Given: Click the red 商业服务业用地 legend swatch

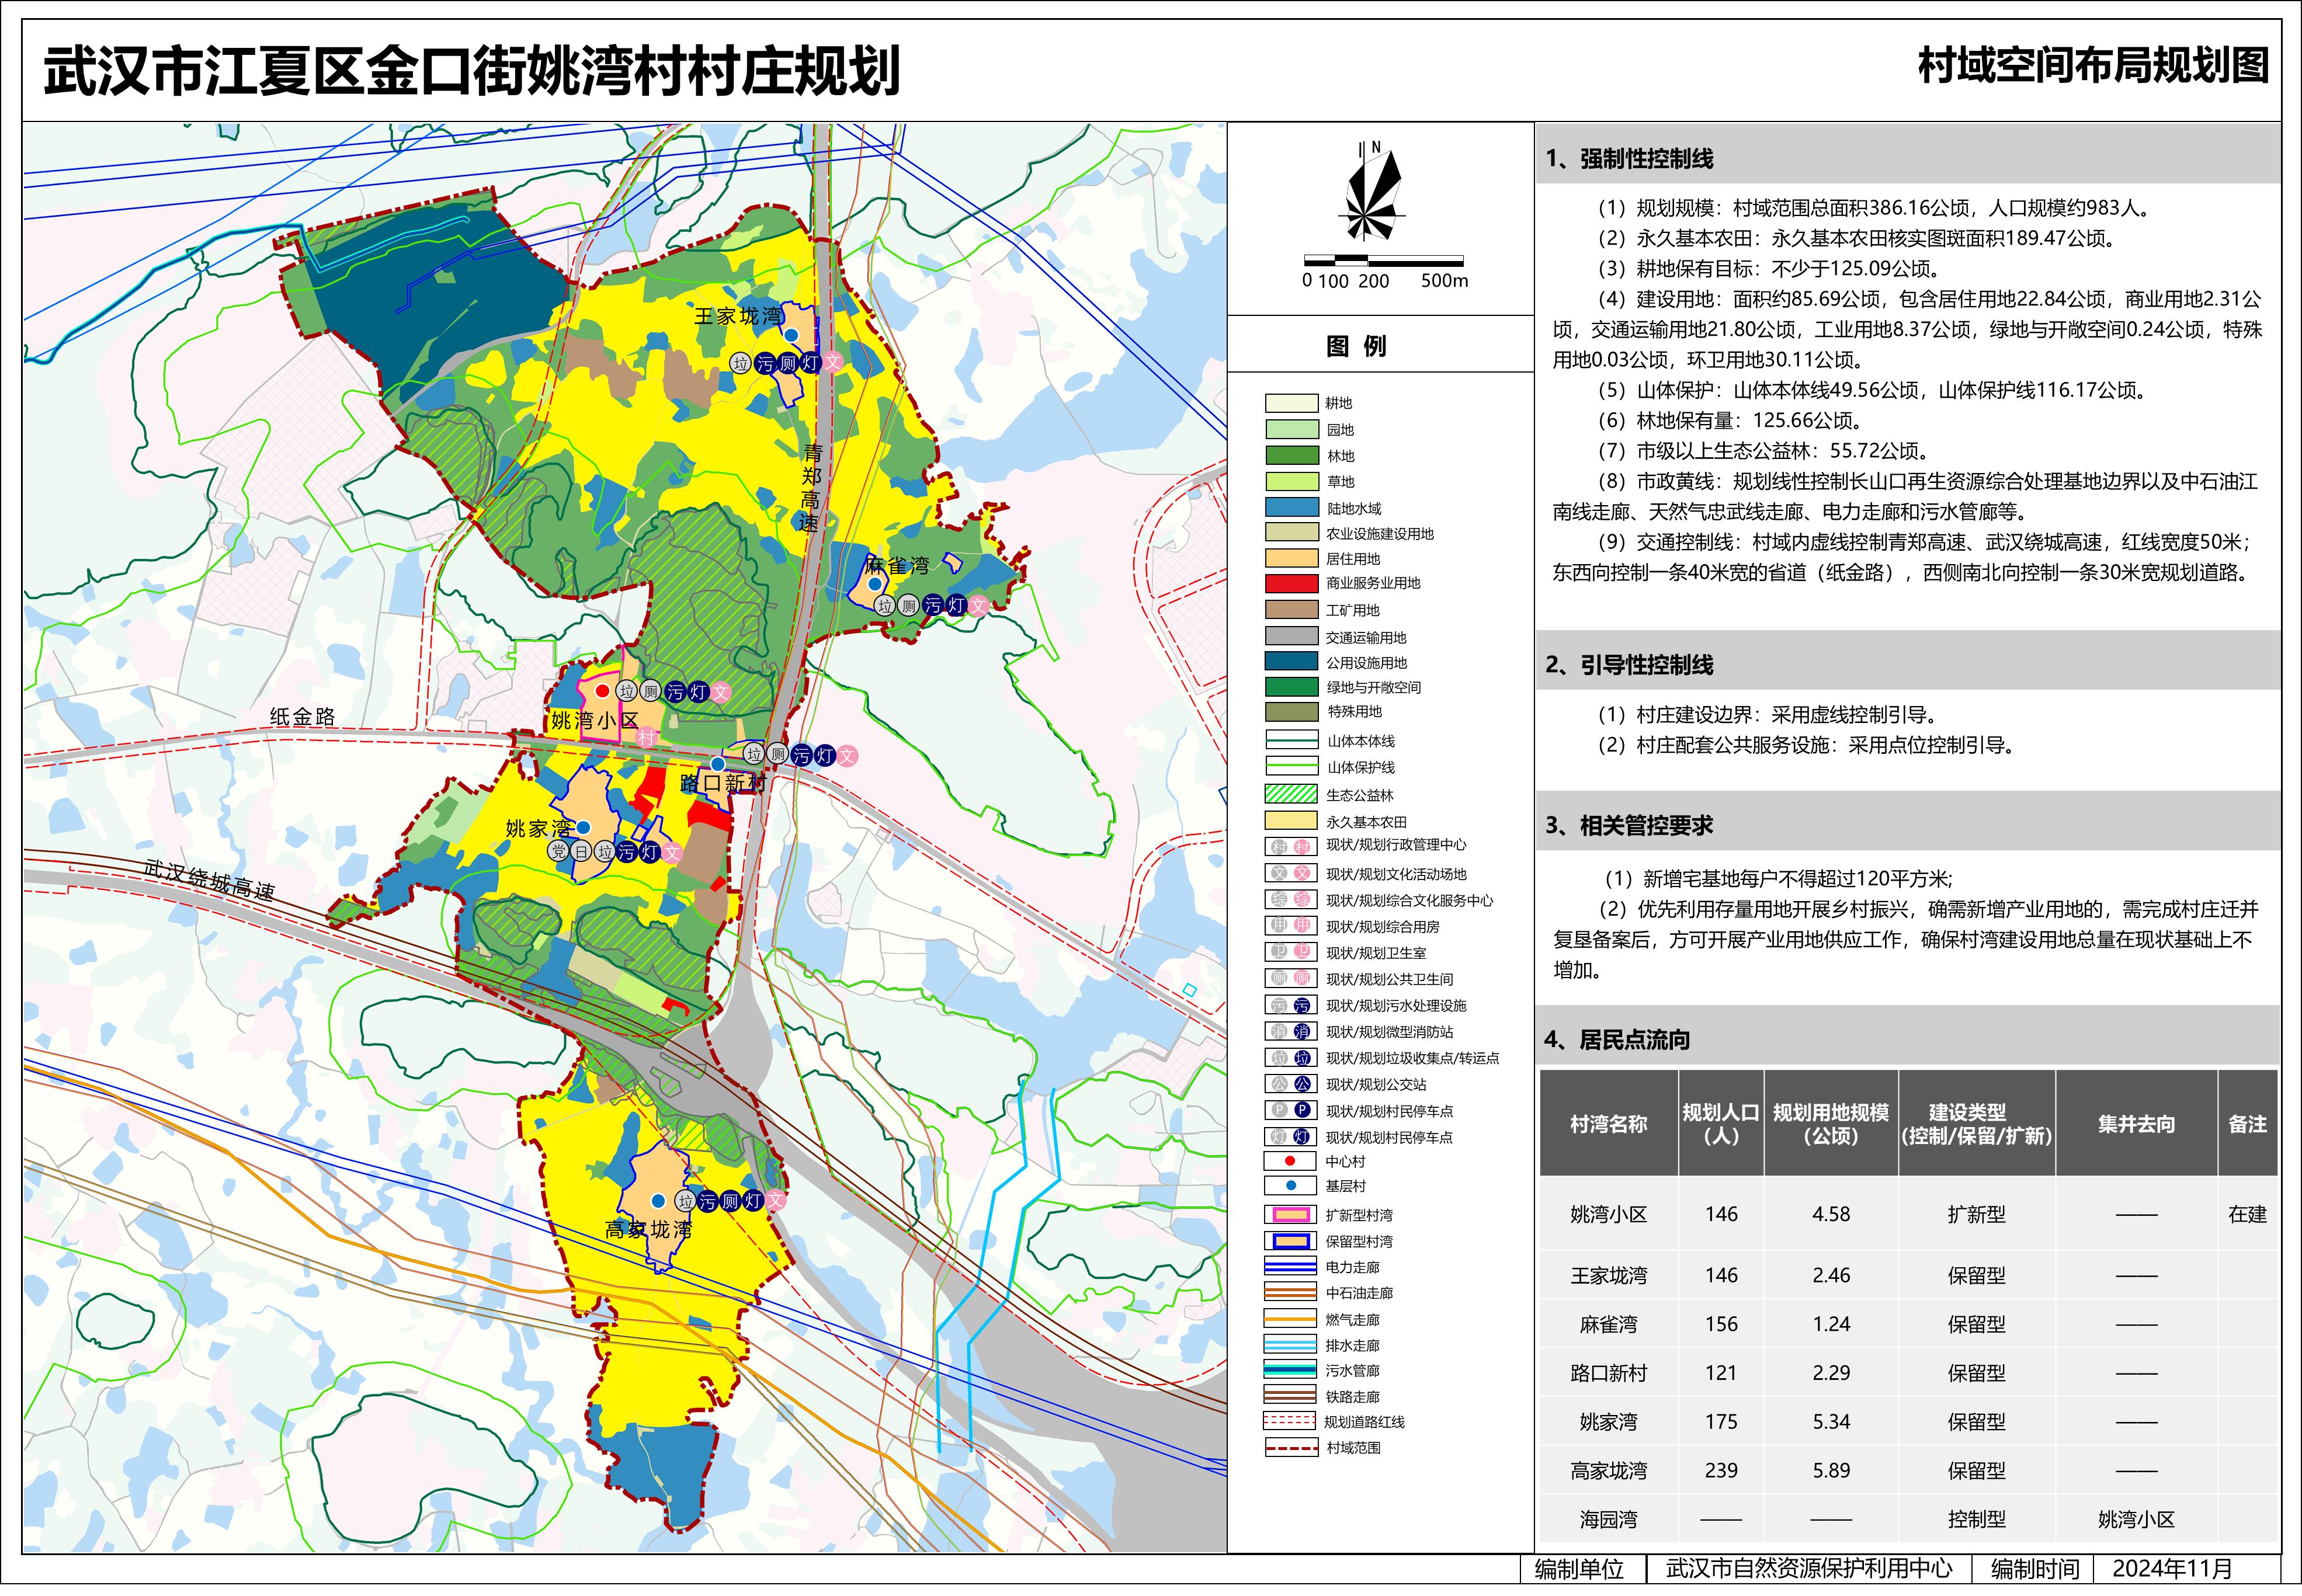Looking at the screenshot, I should pos(1291,583).
